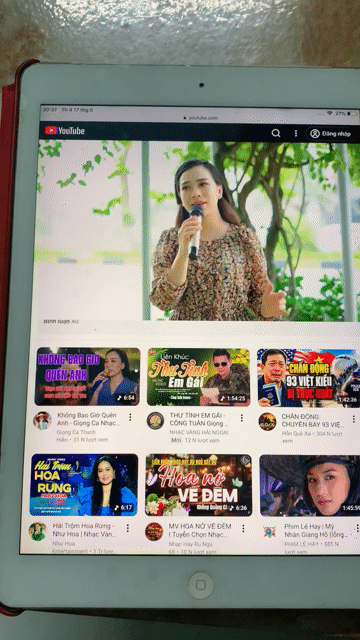
Task: Open options for Không Bao Giờ Quên Anh
Action: tap(130, 417)
